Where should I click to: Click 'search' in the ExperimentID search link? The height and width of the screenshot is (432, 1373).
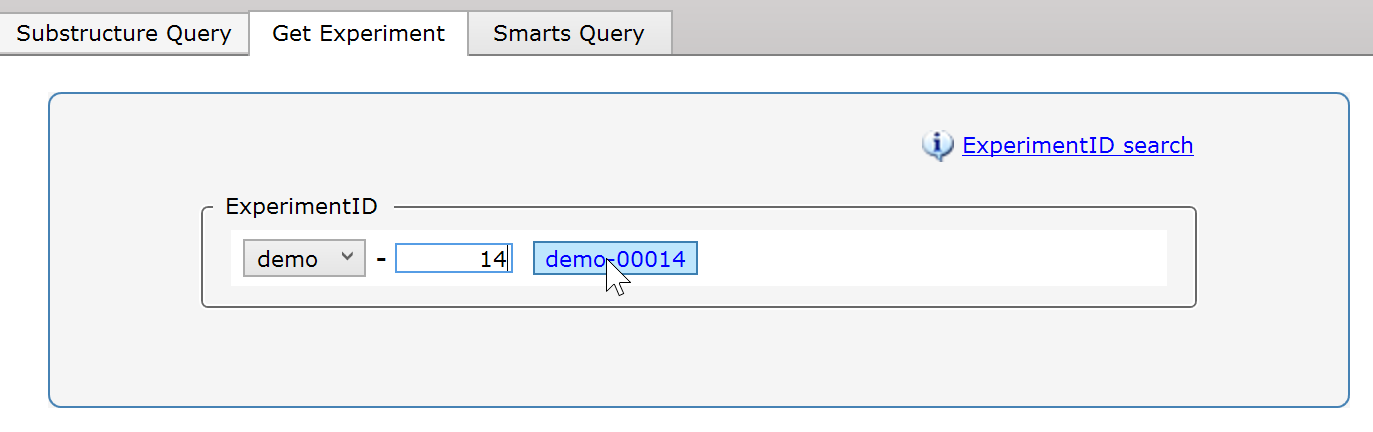tap(1158, 146)
